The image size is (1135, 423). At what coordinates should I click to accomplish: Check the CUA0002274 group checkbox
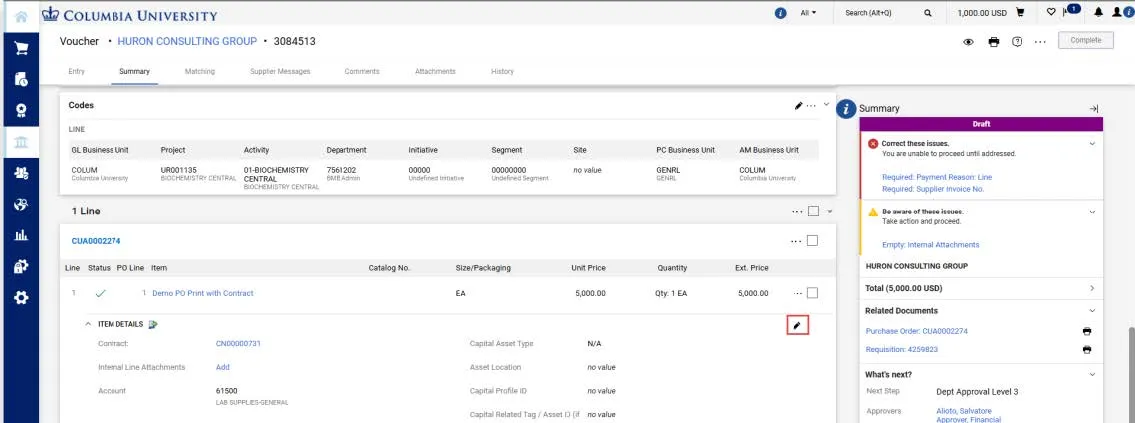coord(812,240)
